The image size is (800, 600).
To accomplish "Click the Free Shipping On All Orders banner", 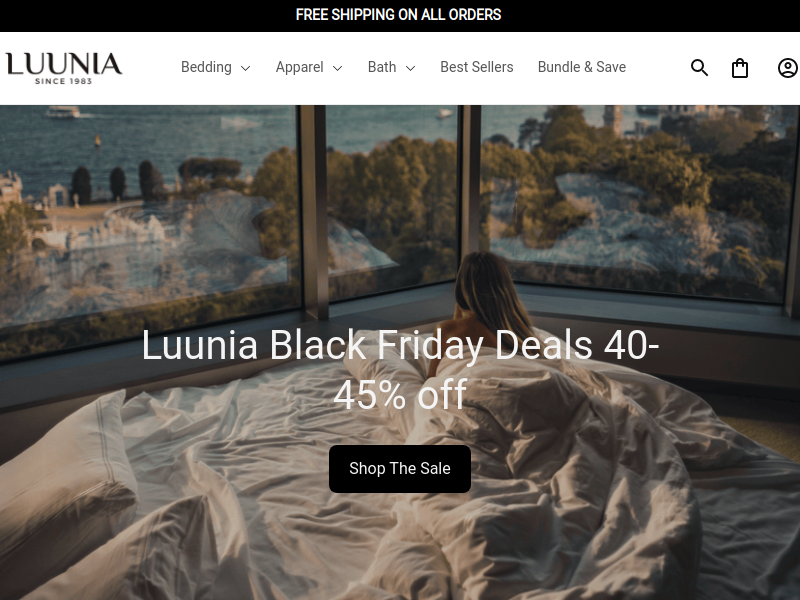I will click(x=398, y=15).
